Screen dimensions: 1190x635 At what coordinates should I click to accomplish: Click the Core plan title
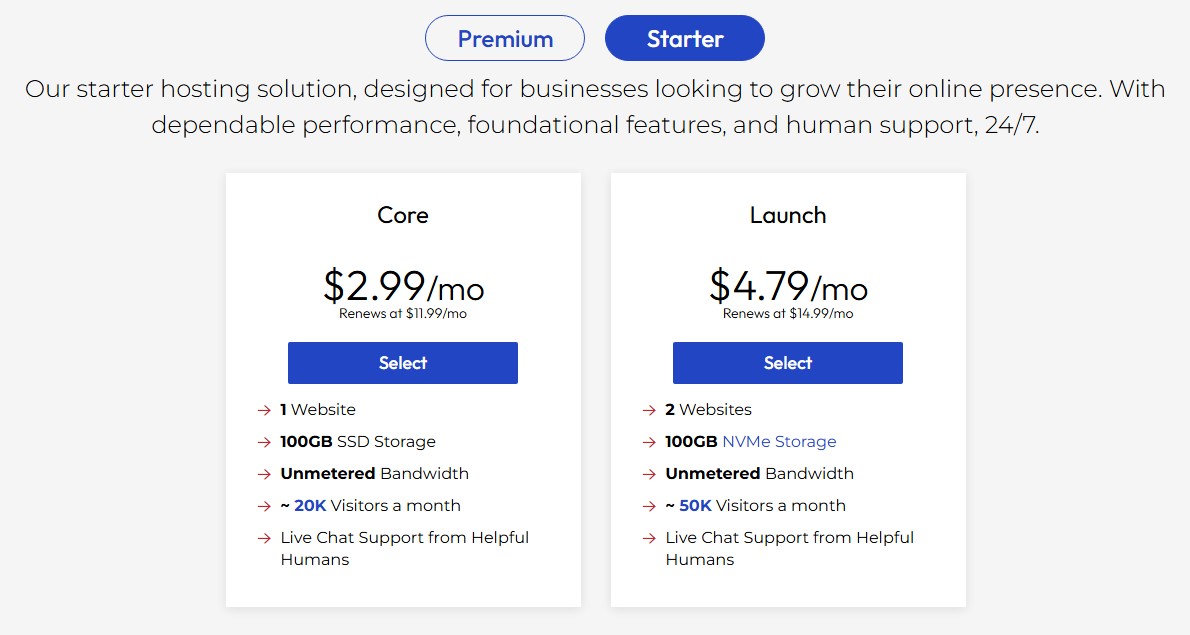point(402,215)
